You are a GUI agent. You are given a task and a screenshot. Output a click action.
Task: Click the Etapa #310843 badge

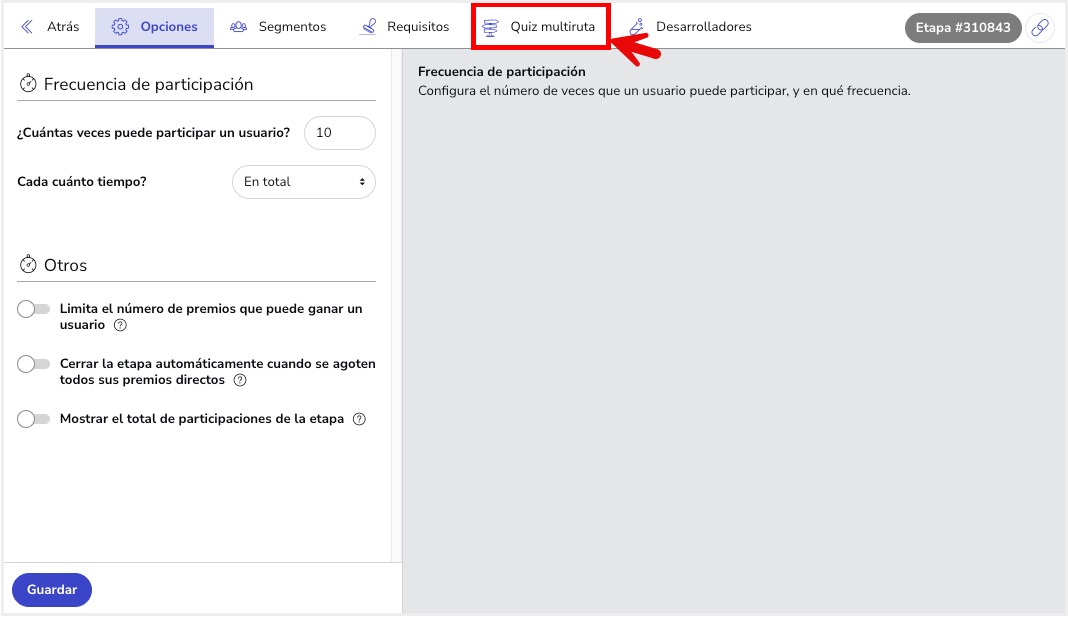[x=963, y=27]
